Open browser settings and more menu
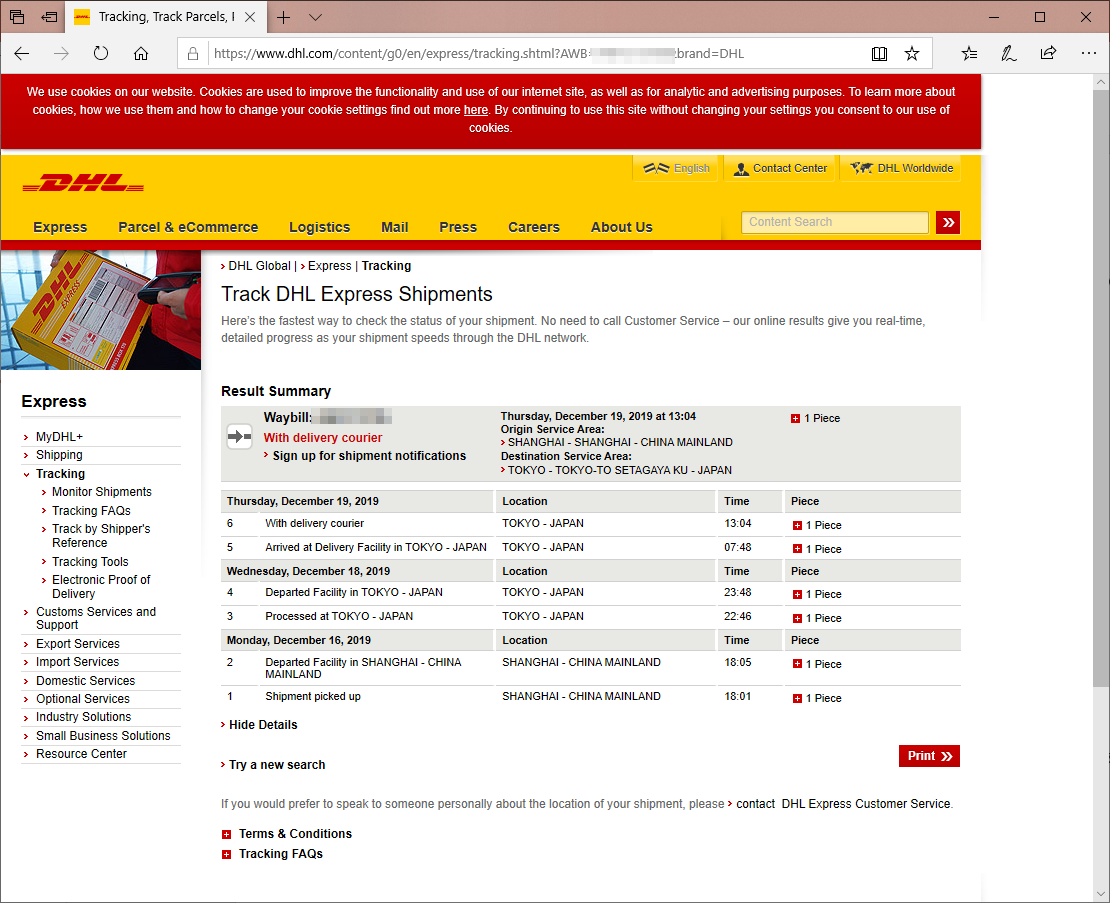1110x903 pixels. [1089, 53]
